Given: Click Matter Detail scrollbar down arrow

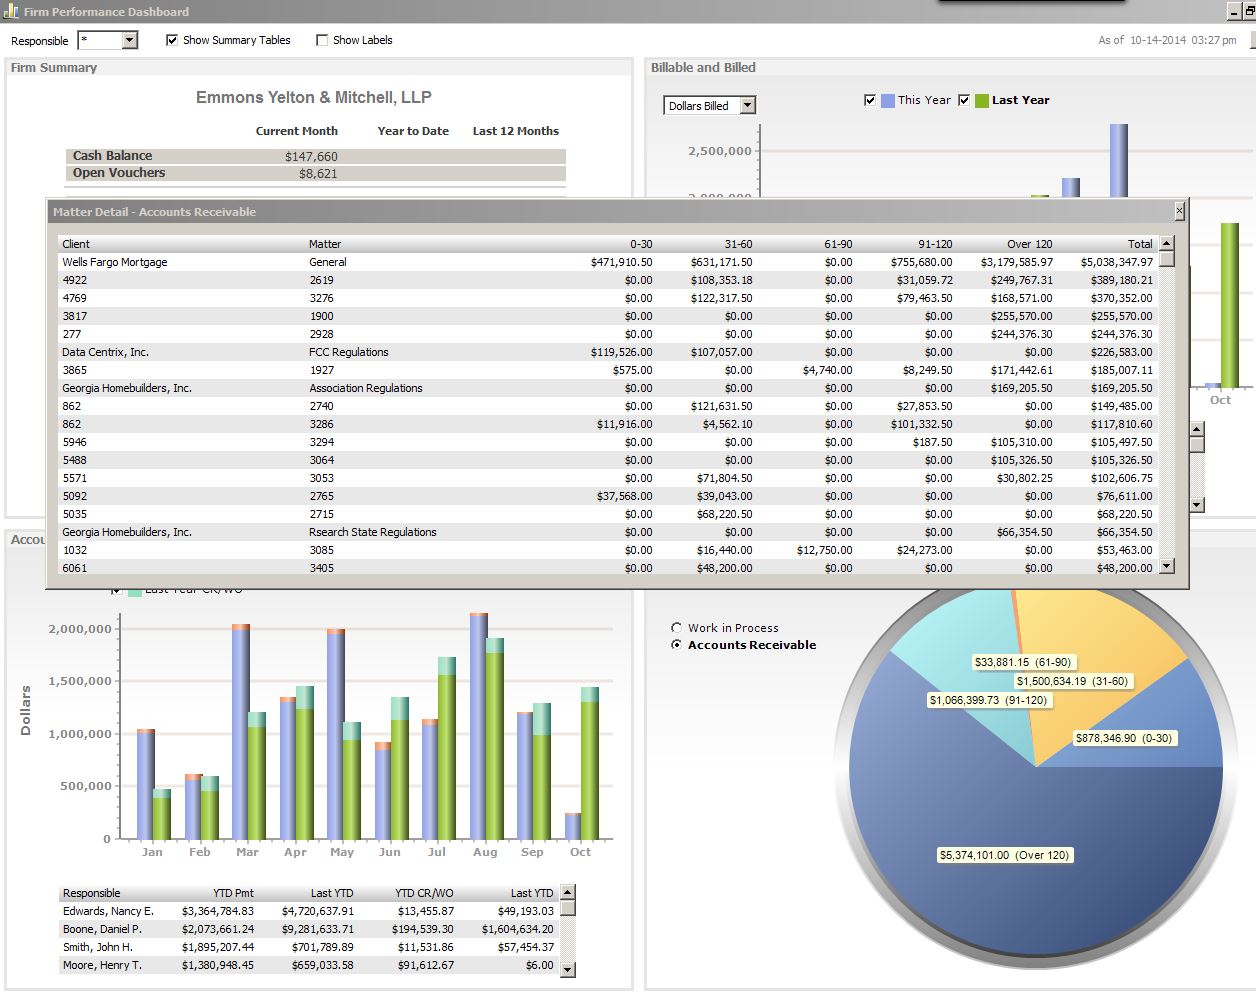Looking at the screenshot, I should point(1166,566).
